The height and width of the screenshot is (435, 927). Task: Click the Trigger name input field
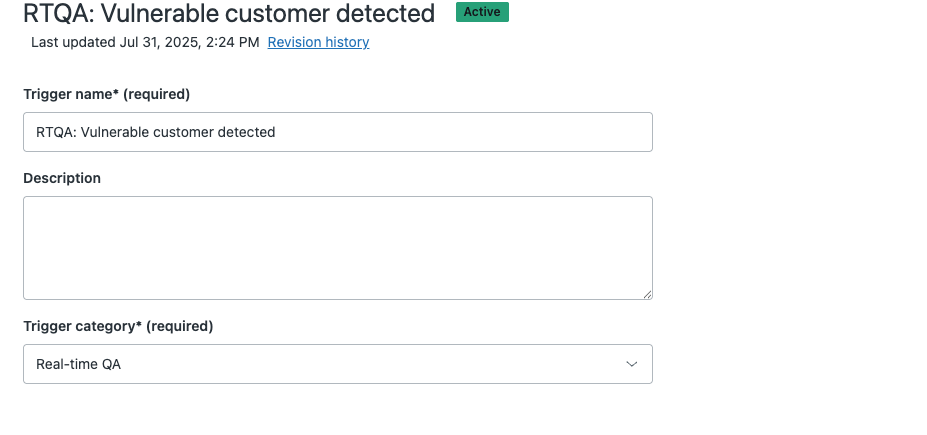(337, 132)
